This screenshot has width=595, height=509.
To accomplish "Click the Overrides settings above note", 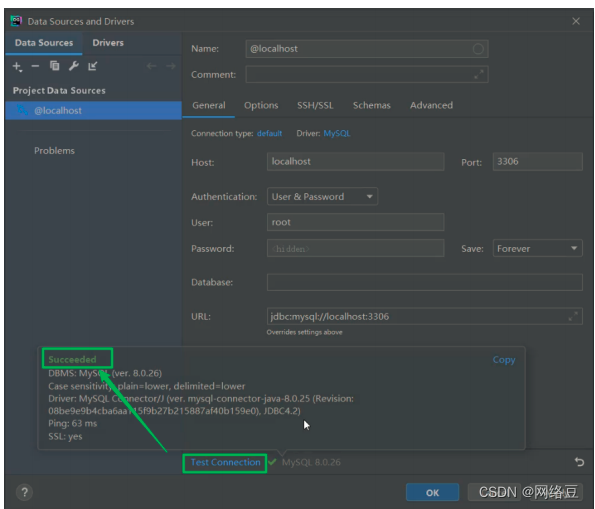I will (304, 332).
